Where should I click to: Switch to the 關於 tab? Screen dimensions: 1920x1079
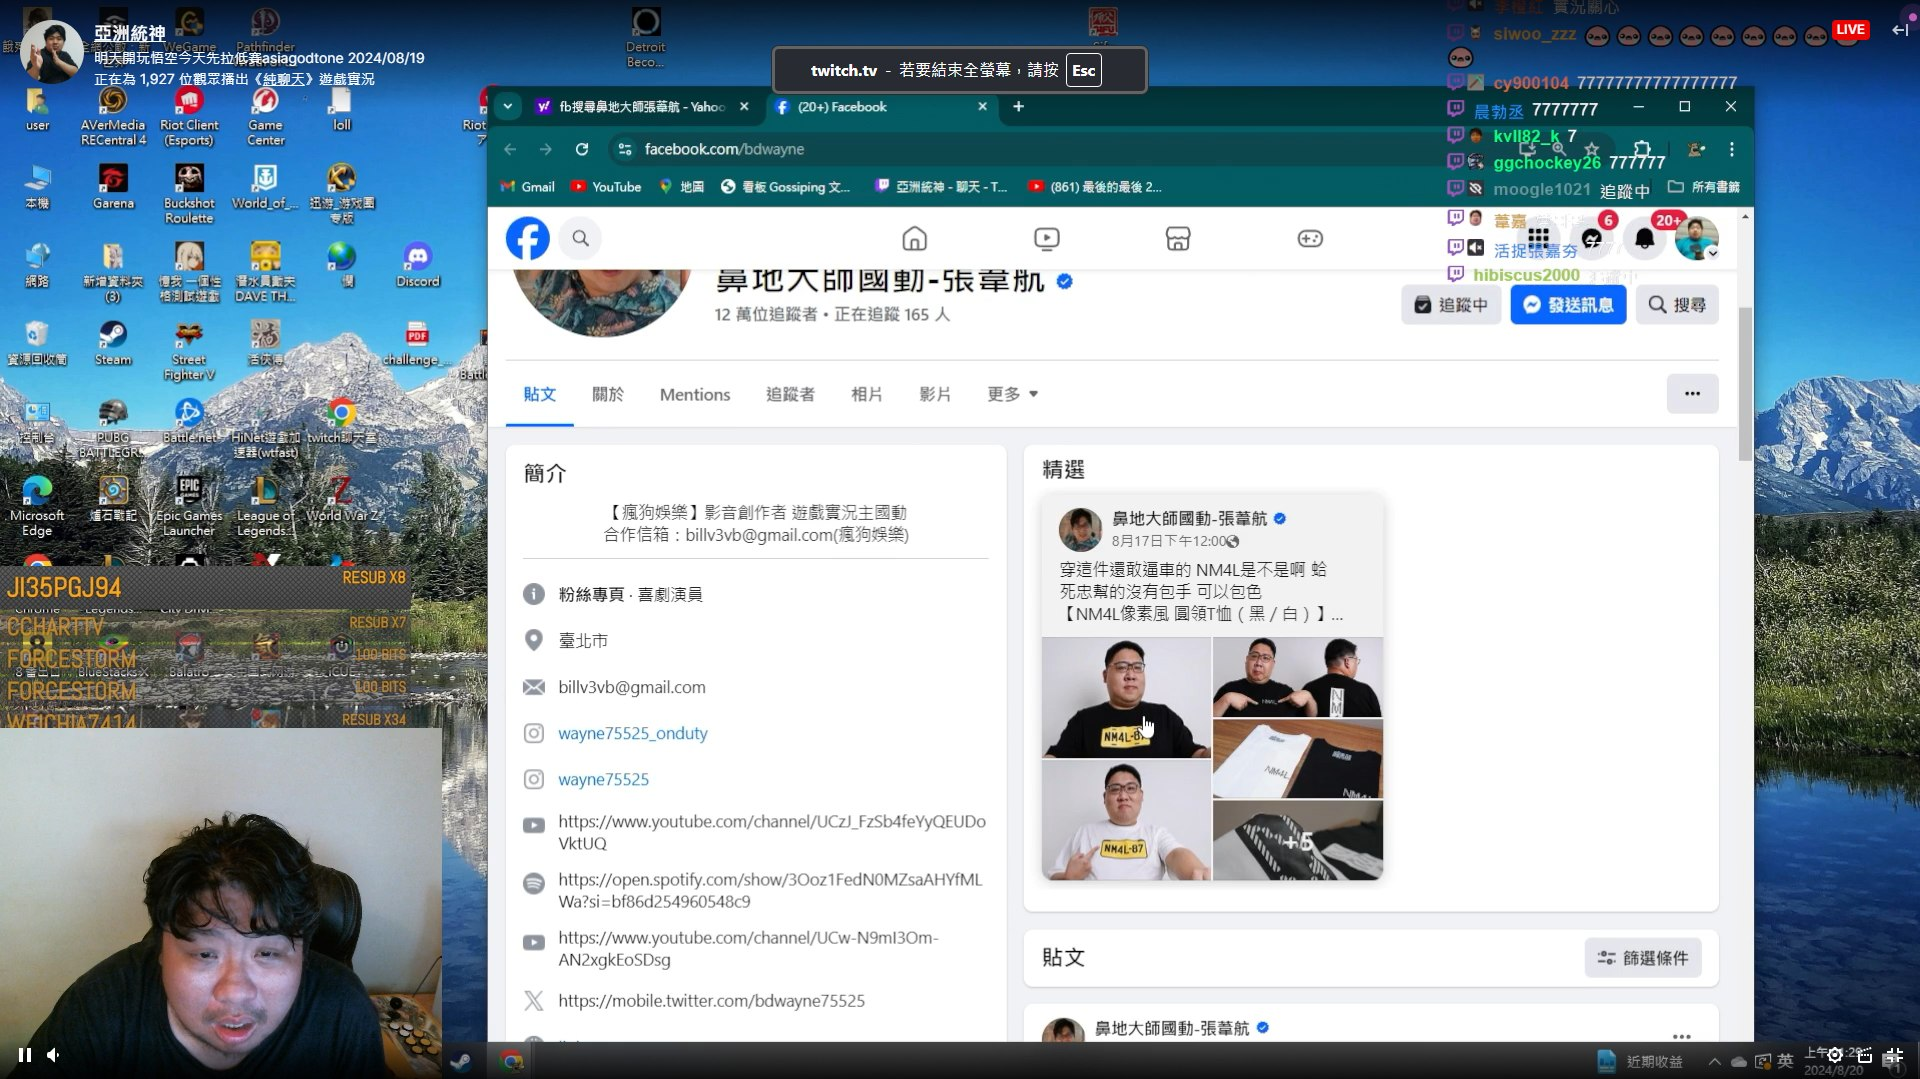607,394
